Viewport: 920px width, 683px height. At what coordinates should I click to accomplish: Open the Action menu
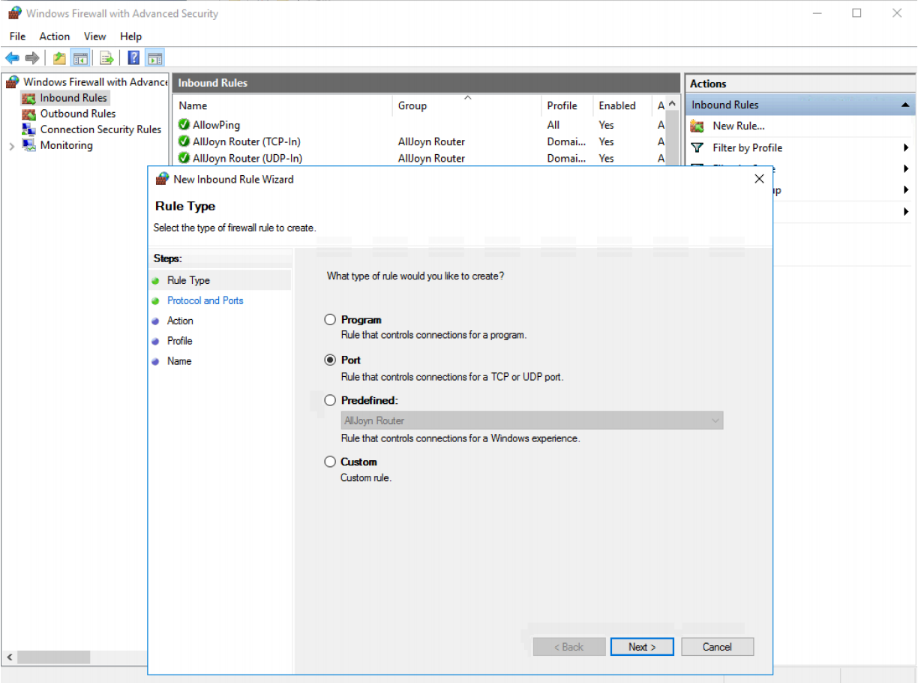pos(55,36)
